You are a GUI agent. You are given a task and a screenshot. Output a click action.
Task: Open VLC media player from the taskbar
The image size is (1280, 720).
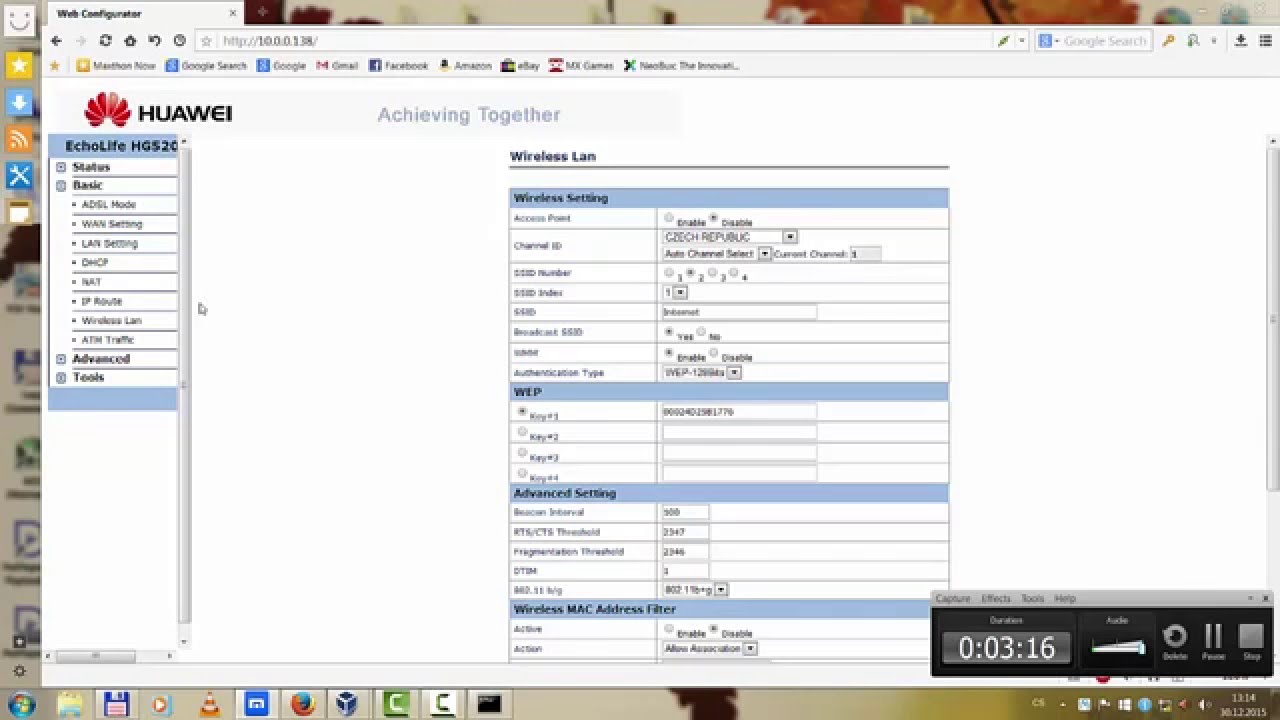(210, 704)
